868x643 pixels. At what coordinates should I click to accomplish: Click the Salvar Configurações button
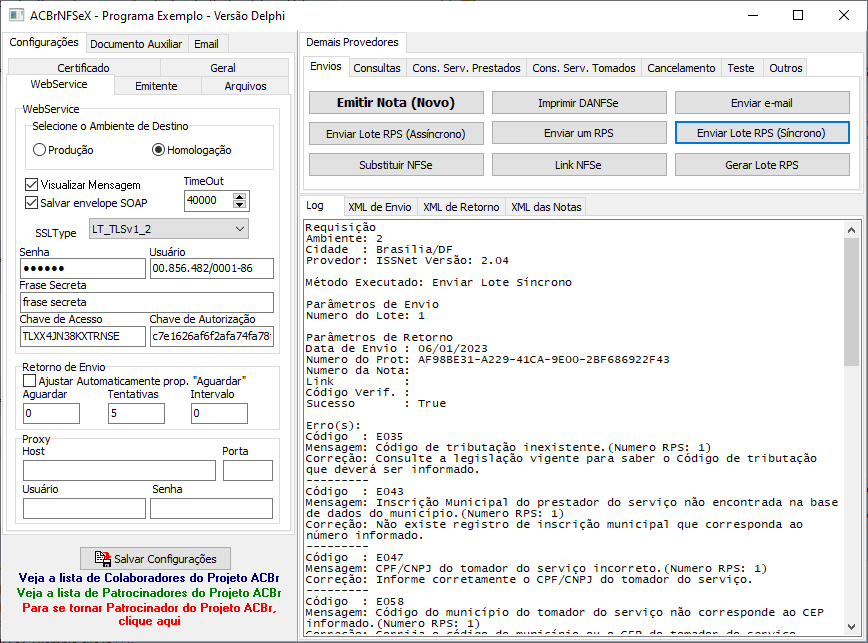156,558
